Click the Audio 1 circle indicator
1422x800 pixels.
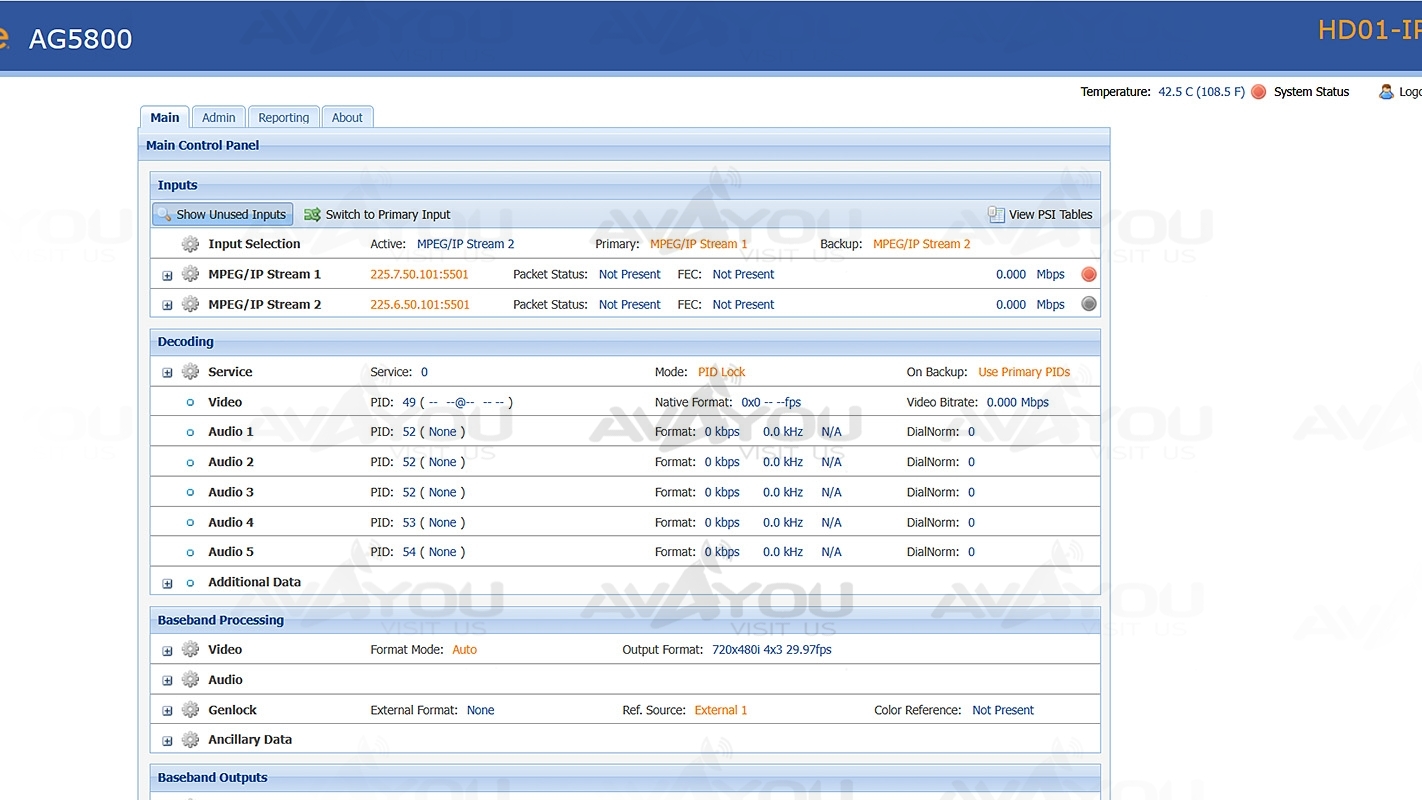click(190, 432)
